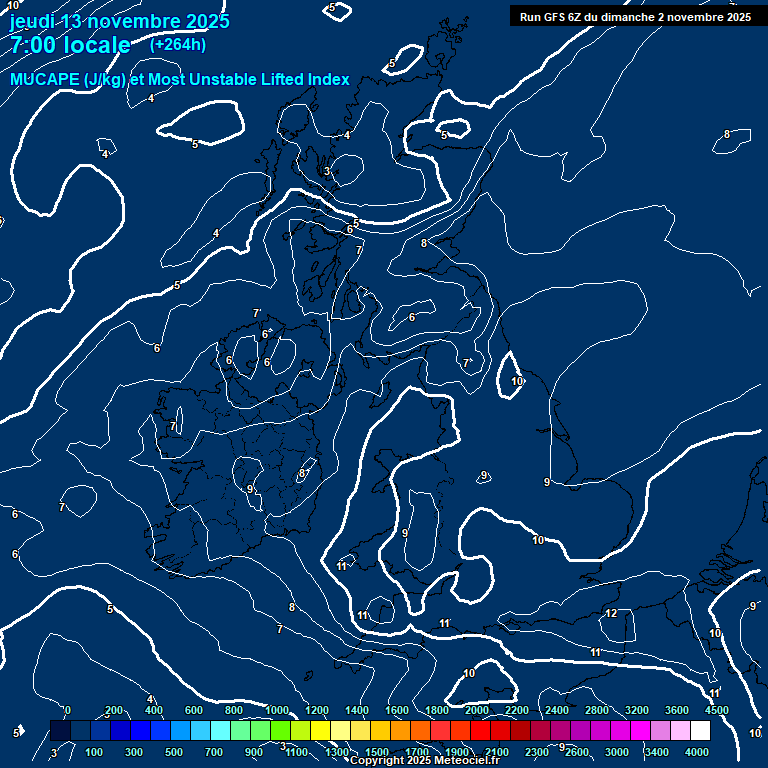Click the date title 'jeudi 13 novembre 2025'

click(x=119, y=21)
